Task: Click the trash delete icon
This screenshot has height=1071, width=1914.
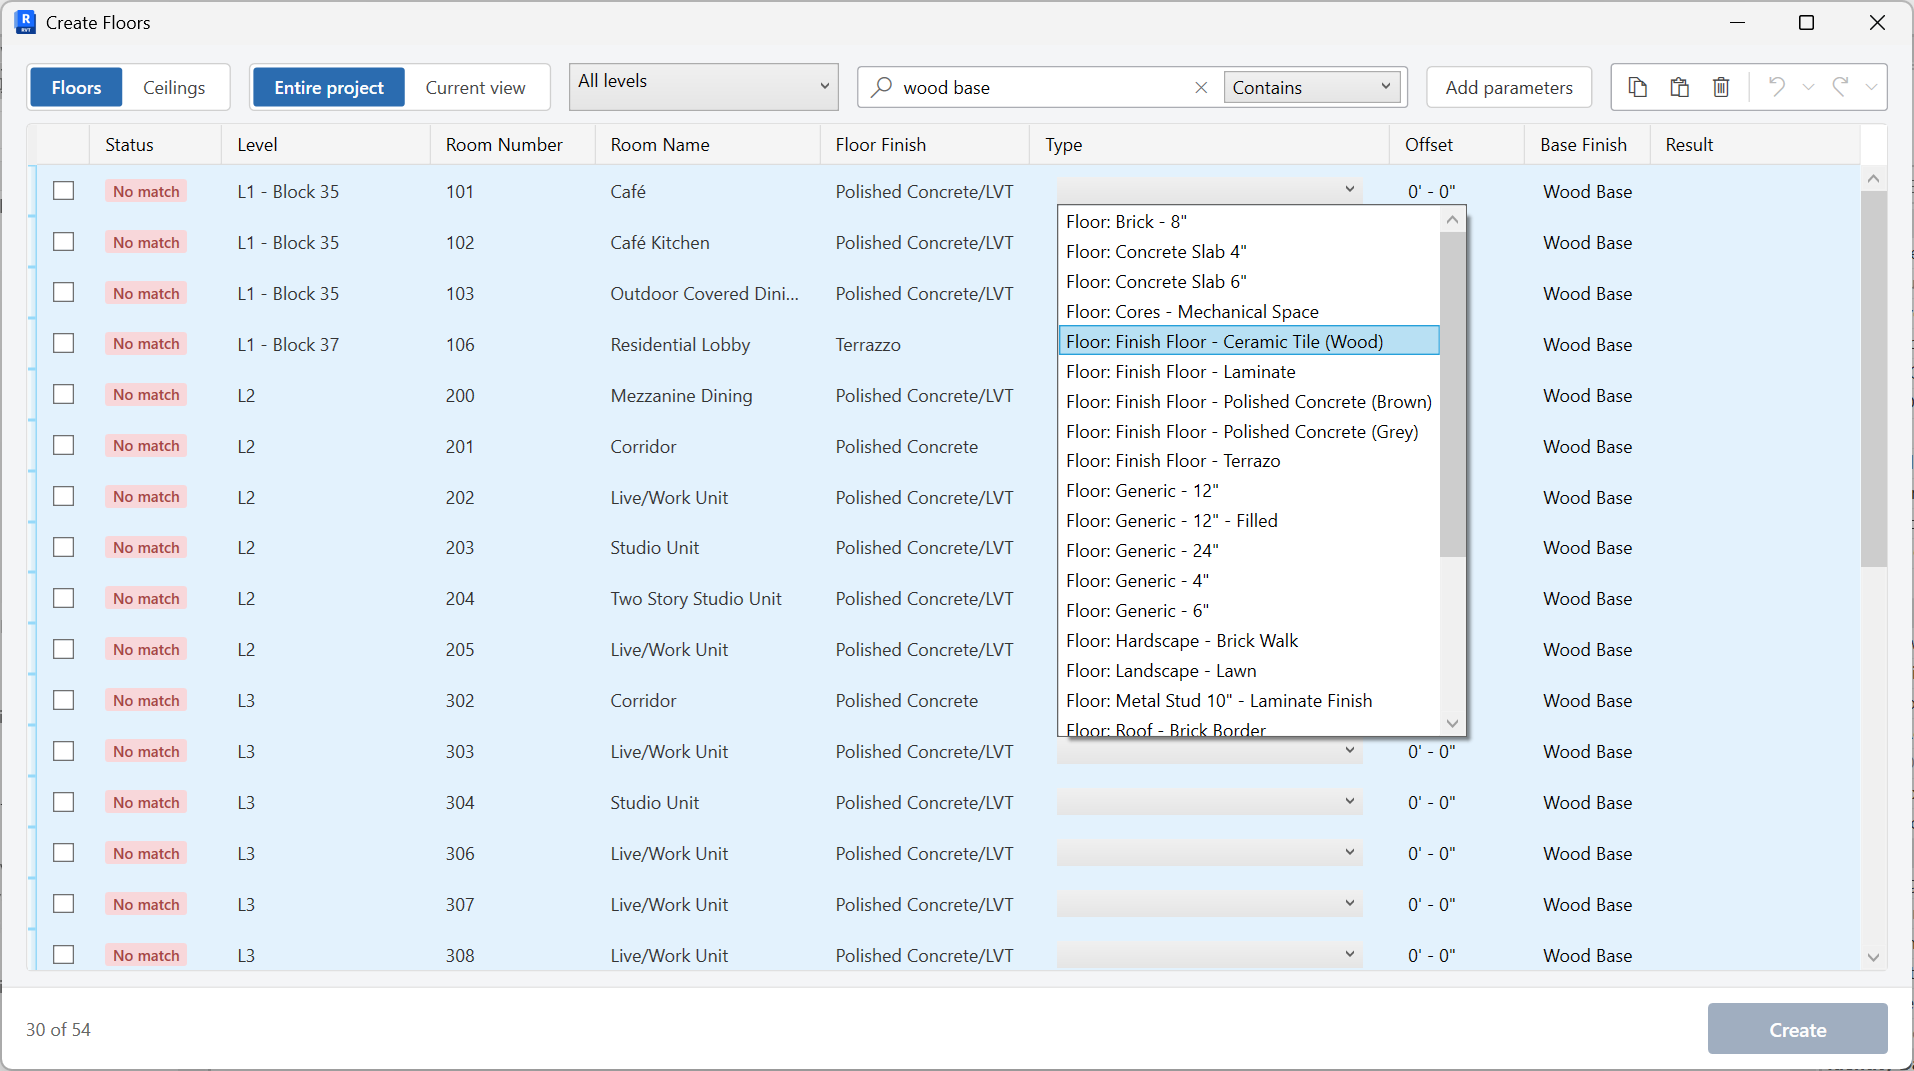Action: click(x=1721, y=87)
